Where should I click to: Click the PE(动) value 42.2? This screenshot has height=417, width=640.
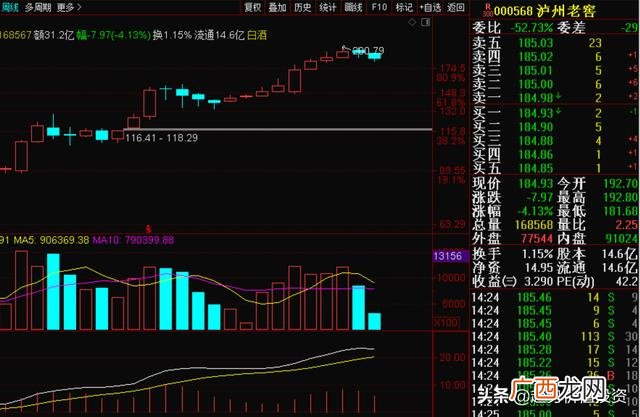coord(627,282)
